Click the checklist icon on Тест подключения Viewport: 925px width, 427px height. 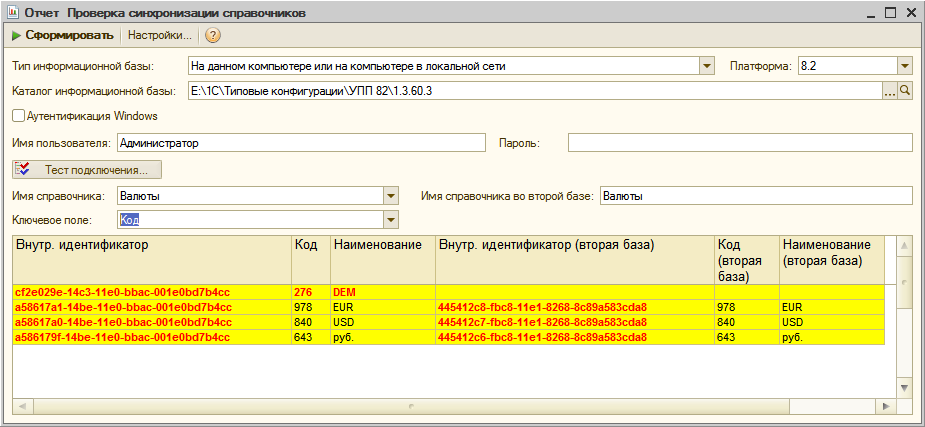[23, 170]
